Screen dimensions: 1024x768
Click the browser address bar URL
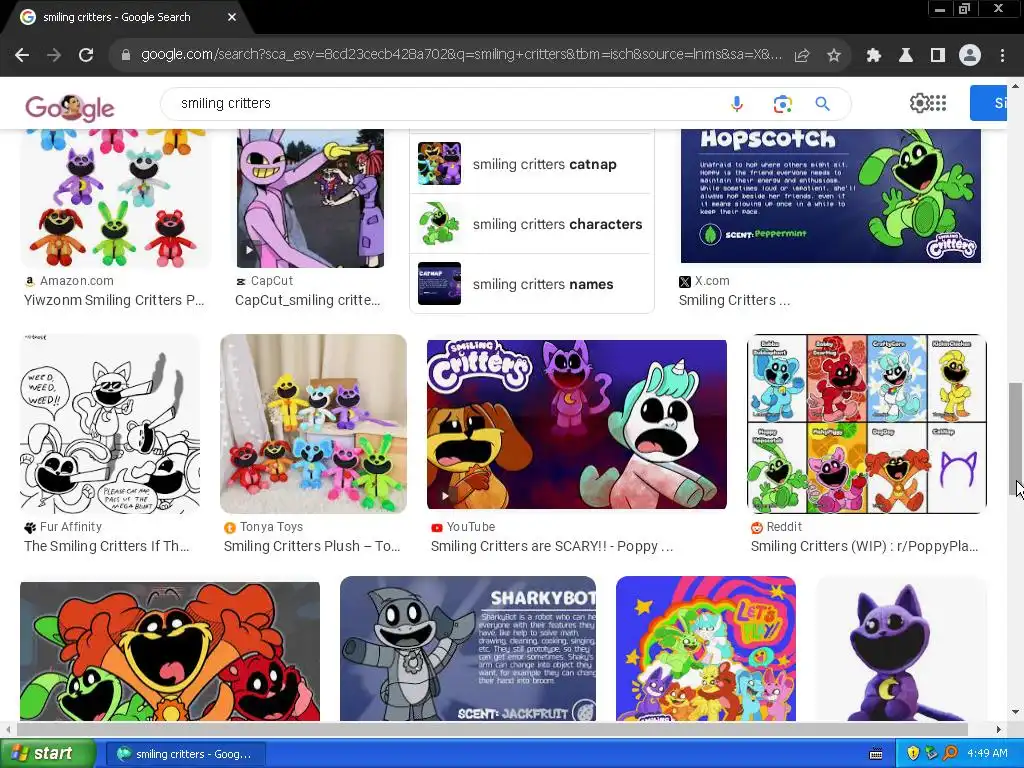pyautogui.click(x=461, y=54)
